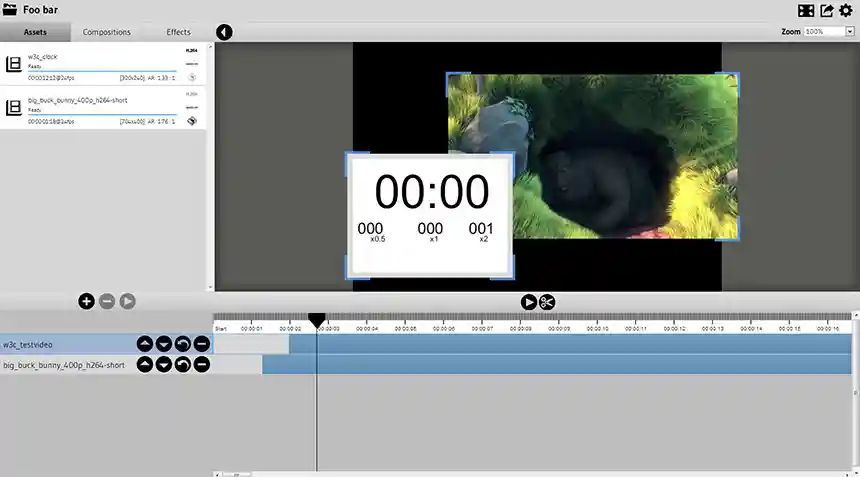860x477 pixels.
Task: Click the timeline vertical scrollbar
Action: pyautogui.click(x=855, y=392)
